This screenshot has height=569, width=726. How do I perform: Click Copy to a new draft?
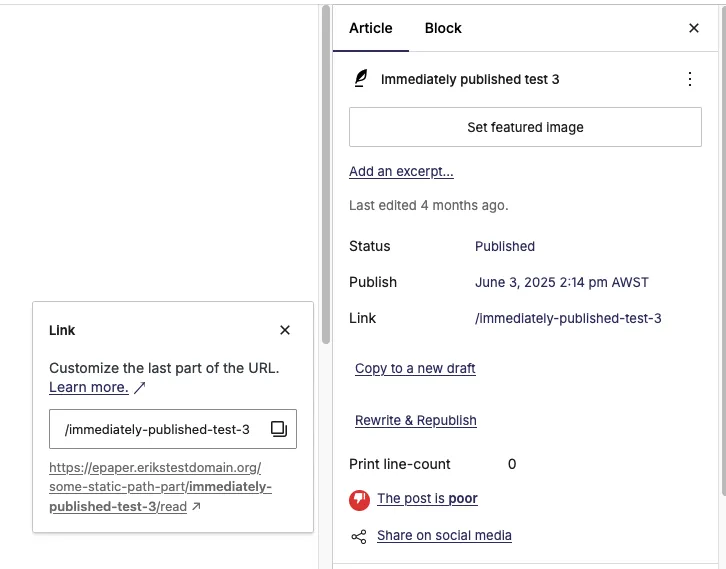click(x=415, y=369)
